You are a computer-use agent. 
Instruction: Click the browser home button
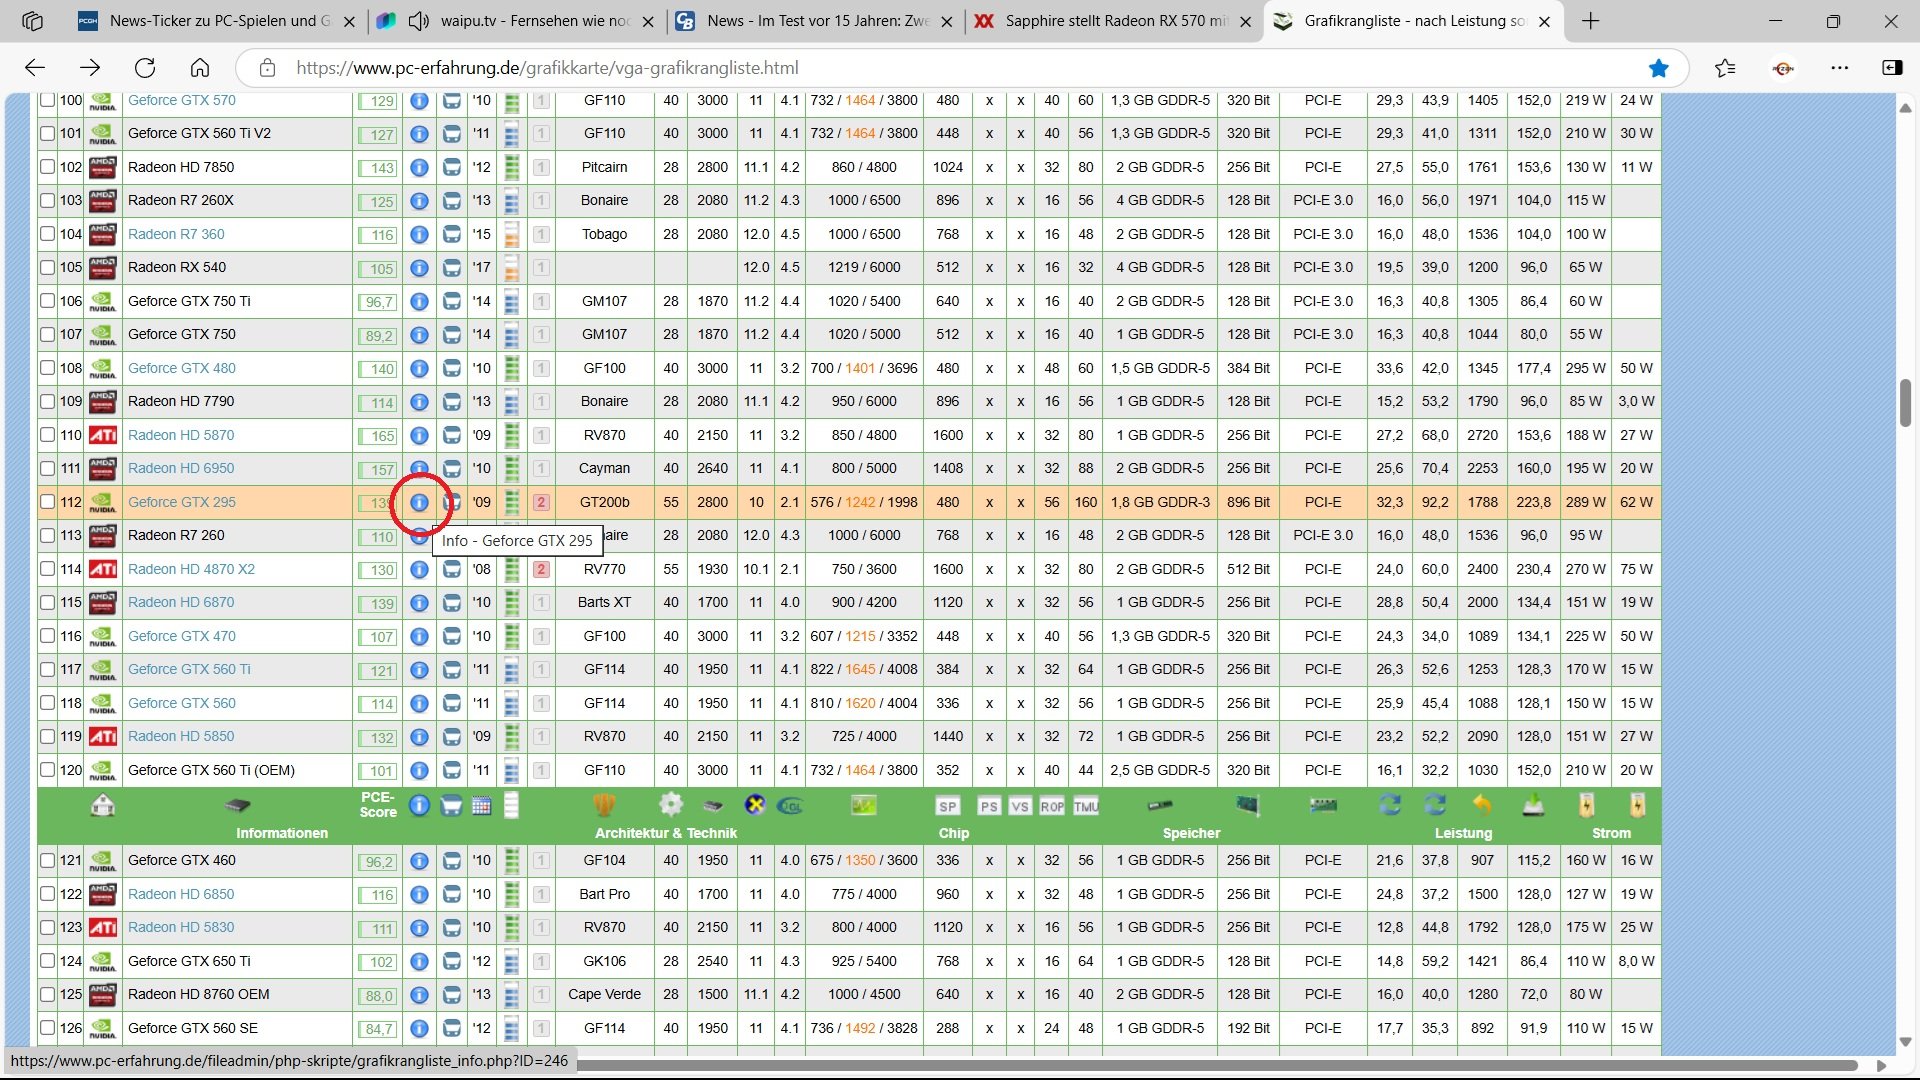[200, 68]
